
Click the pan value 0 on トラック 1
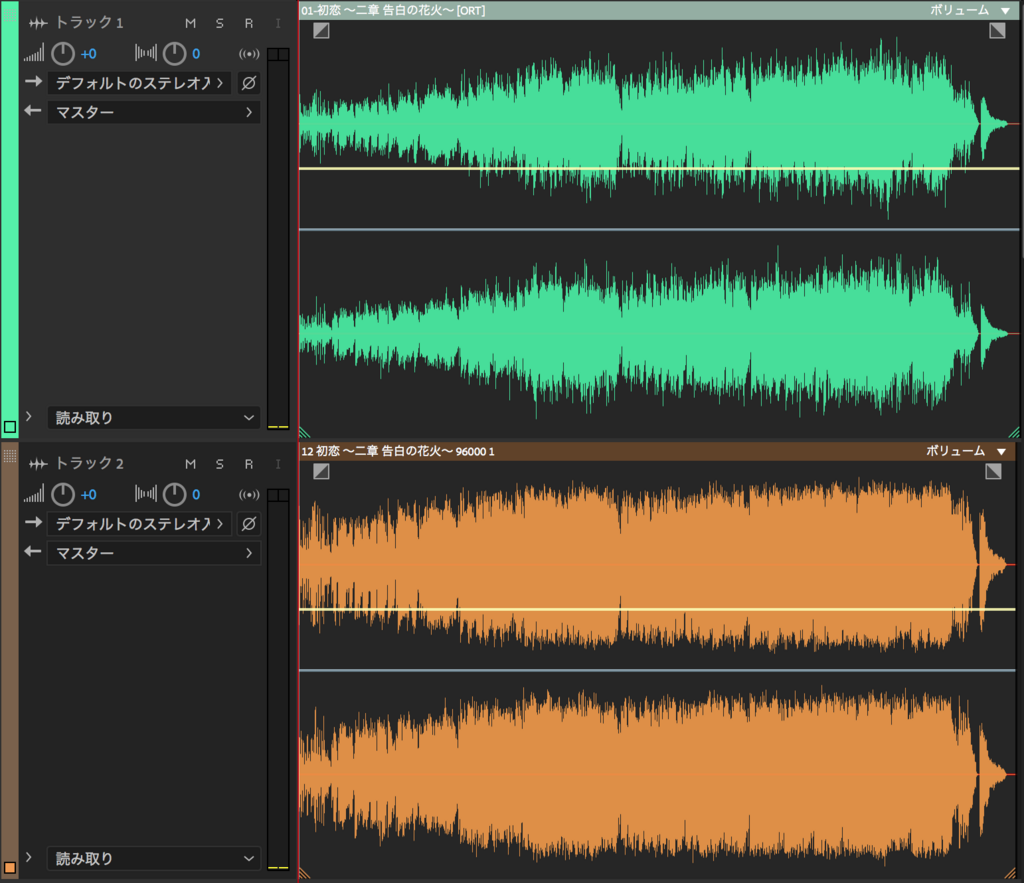[x=196, y=54]
